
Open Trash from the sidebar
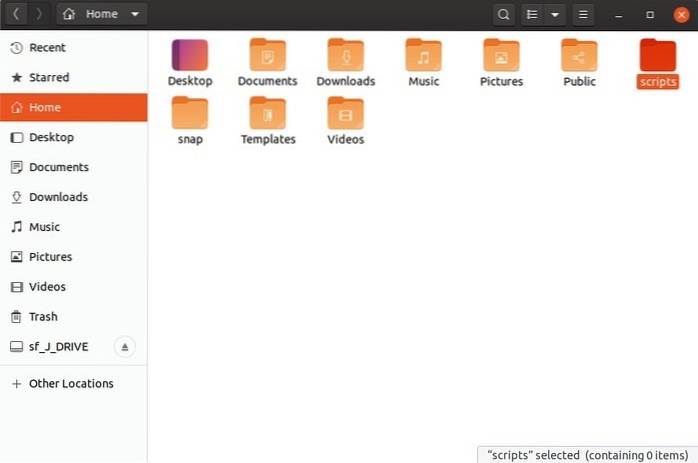pos(43,317)
